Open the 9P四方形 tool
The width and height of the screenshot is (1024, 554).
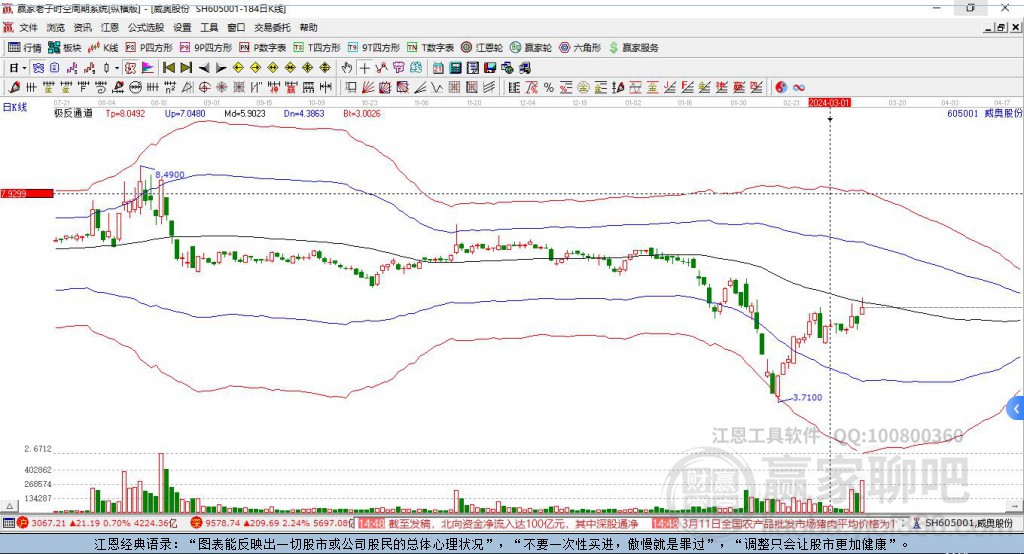[x=206, y=48]
